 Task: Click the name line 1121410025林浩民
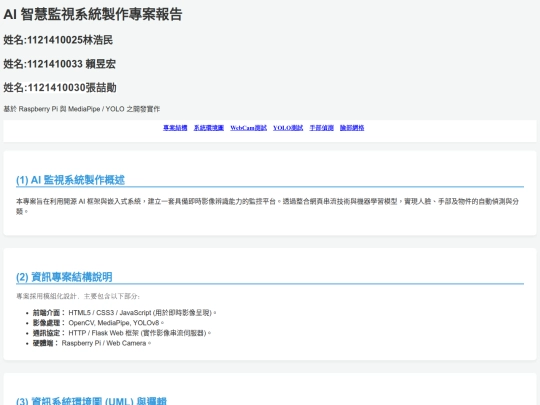pyautogui.click(x=58, y=40)
